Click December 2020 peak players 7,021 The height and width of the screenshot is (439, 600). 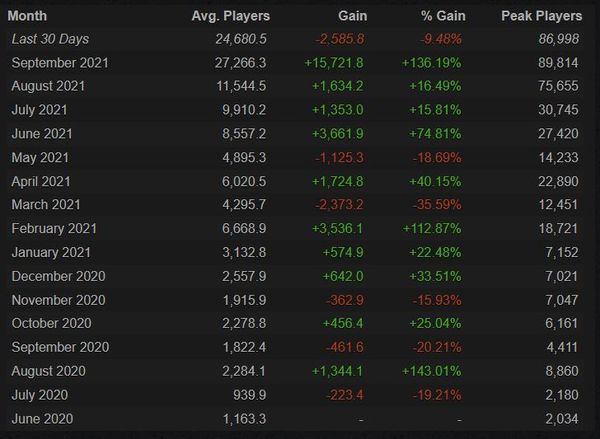pyautogui.click(x=561, y=276)
